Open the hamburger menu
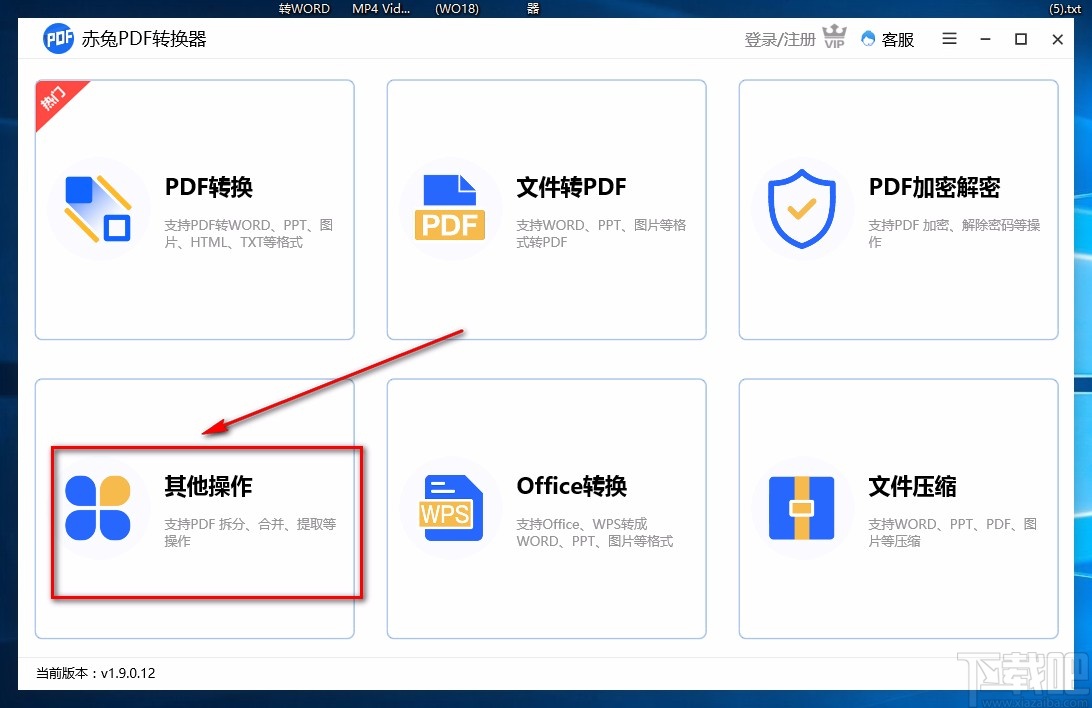The width and height of the screenshot is (1092, 708). coord(948,38)
